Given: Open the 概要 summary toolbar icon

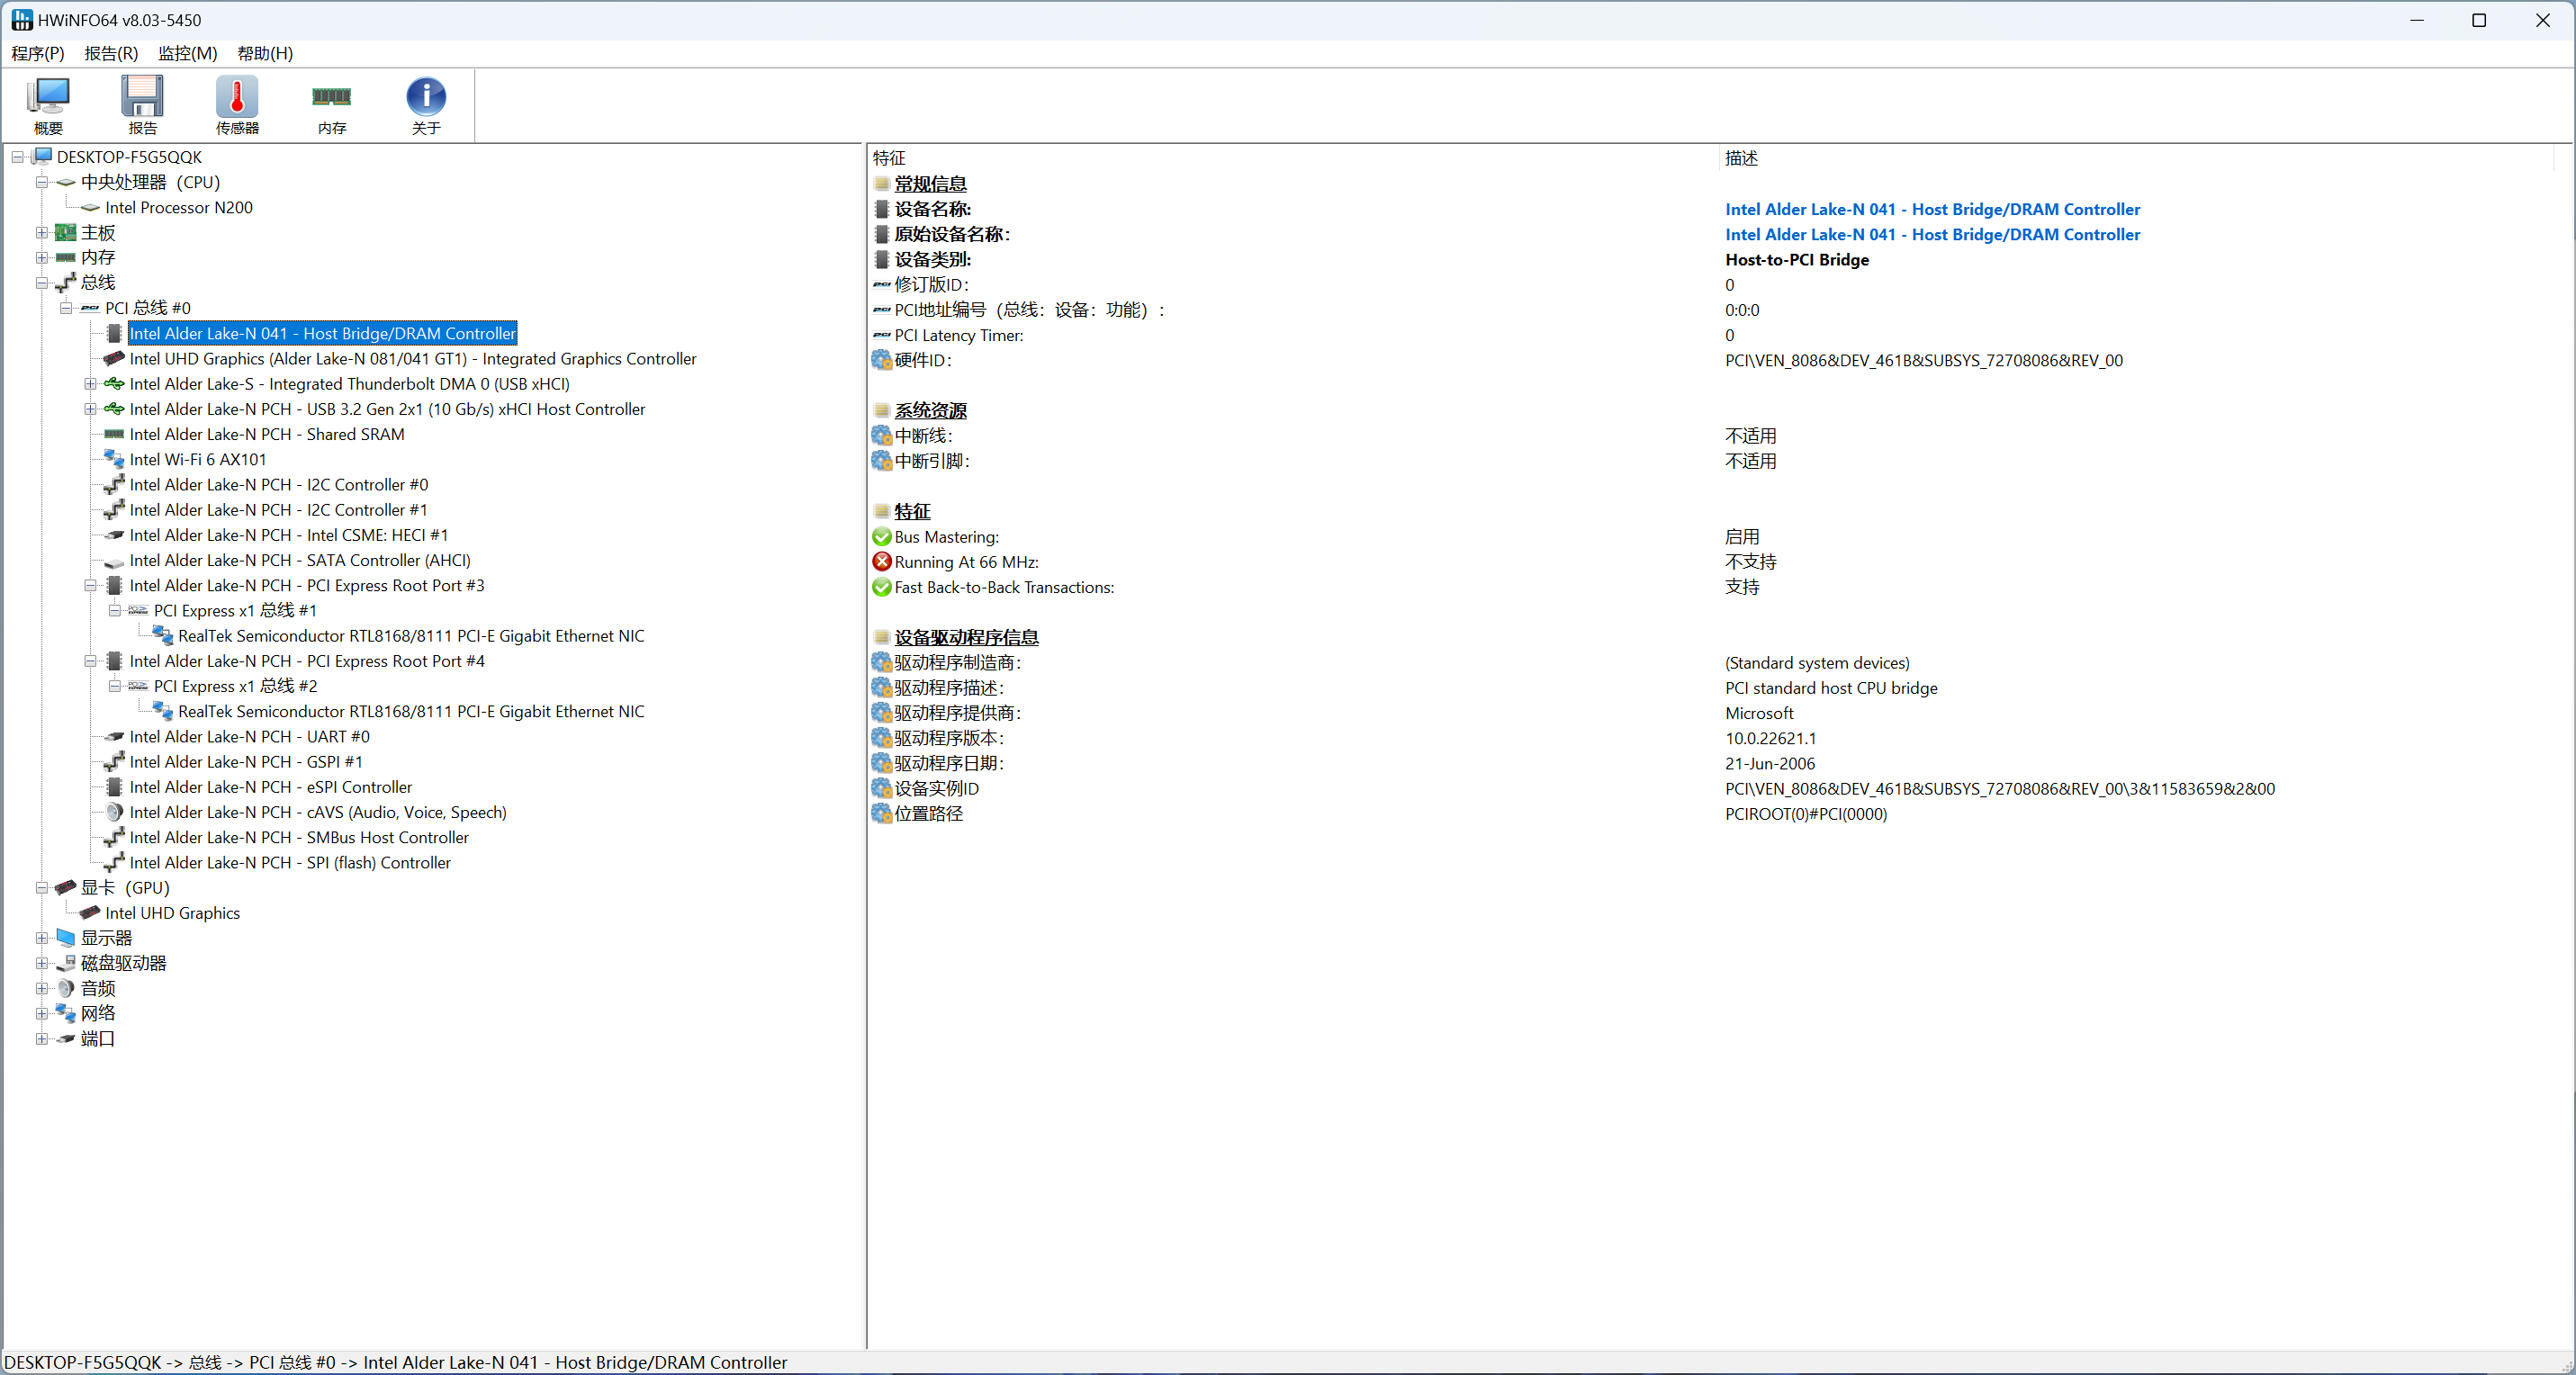Looking at the screenshot, I should [x=48, y=104].
